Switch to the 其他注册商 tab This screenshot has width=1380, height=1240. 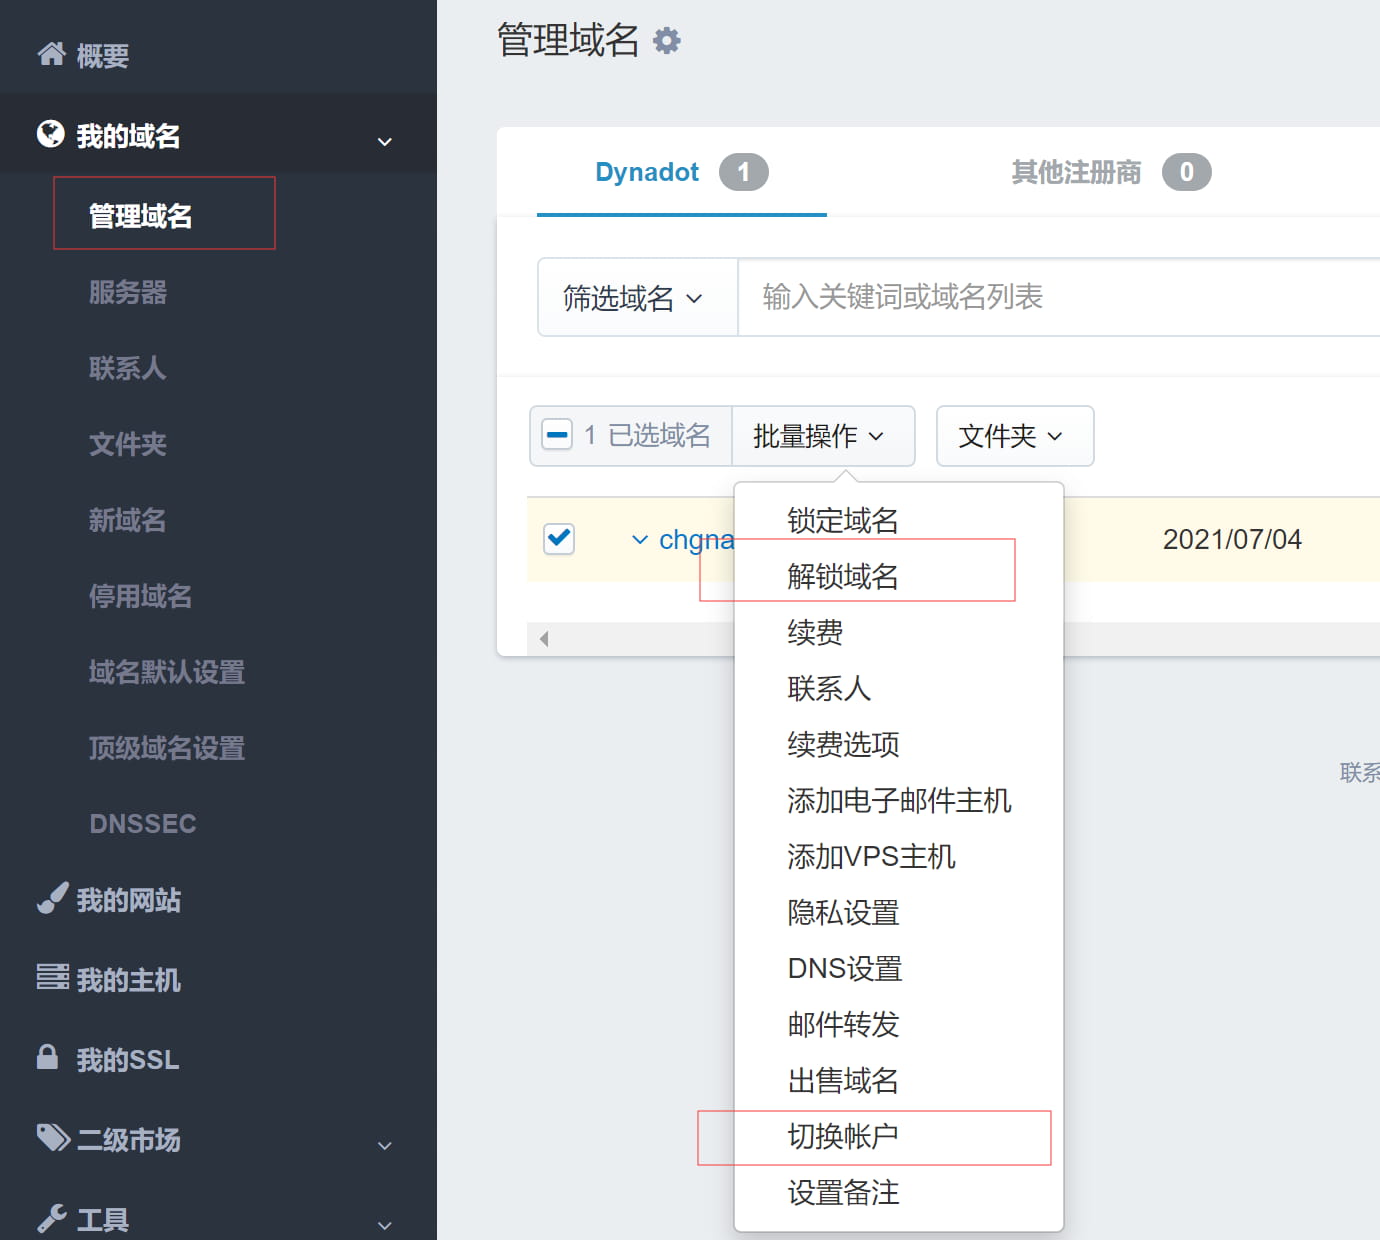[1075, 171]
